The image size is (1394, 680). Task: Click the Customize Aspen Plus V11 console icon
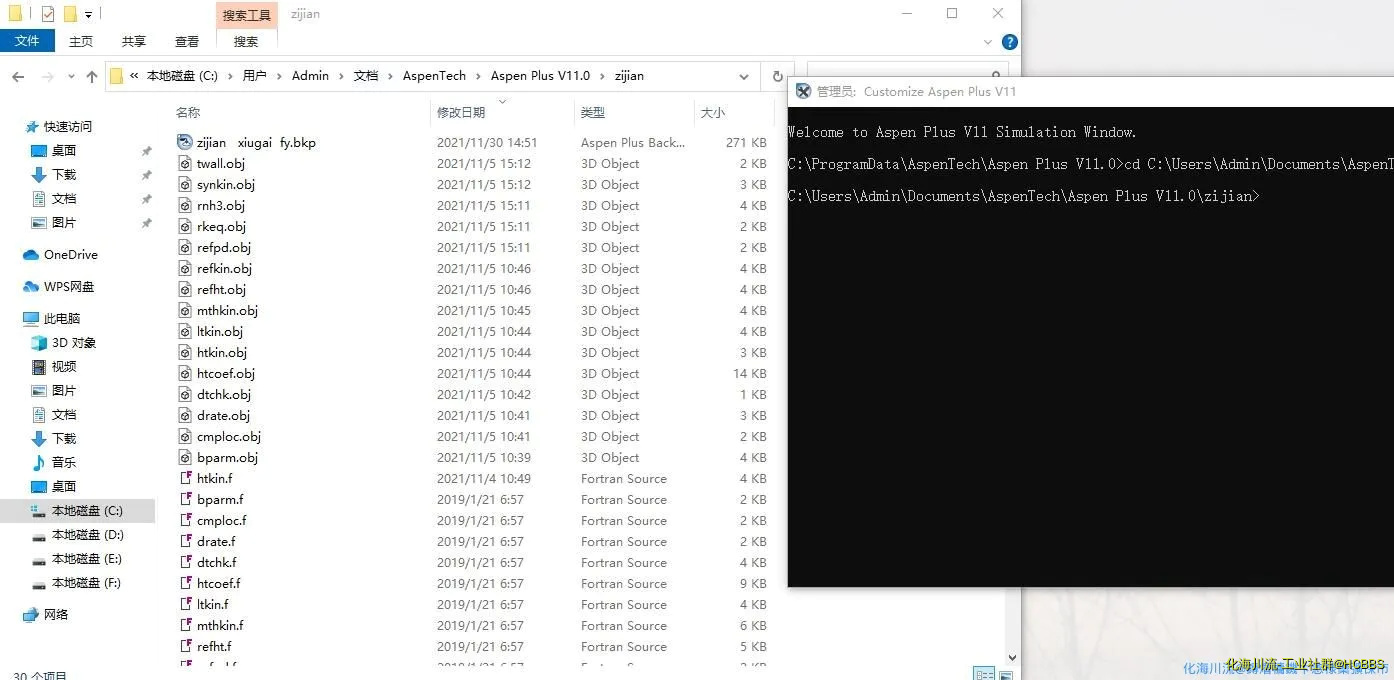pos(803,91)
